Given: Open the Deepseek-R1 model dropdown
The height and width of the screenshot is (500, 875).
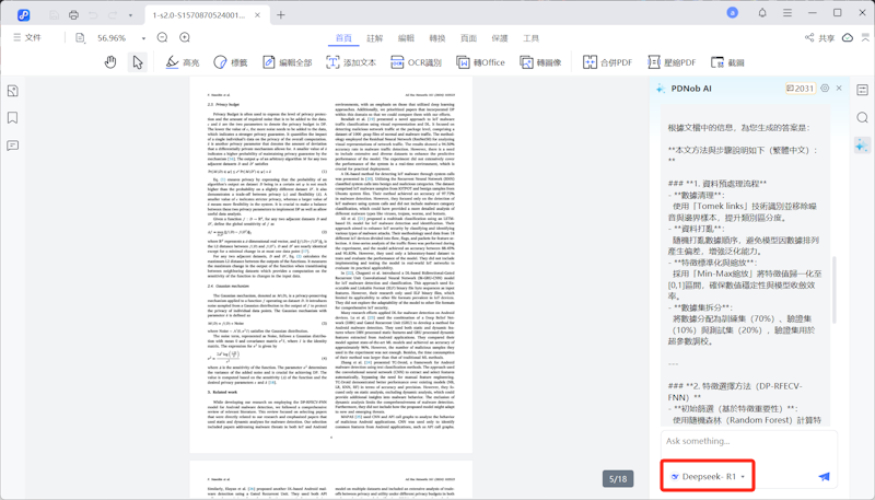Looking at the screenshot, I should 708,477.
